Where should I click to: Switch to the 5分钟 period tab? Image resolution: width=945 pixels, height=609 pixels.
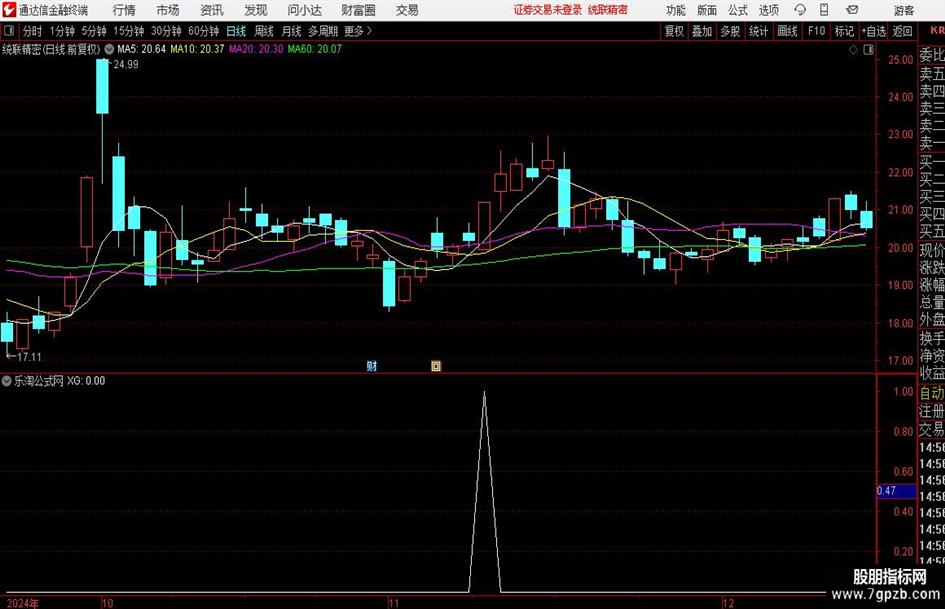pyautogui.click(x=94, y=31)
